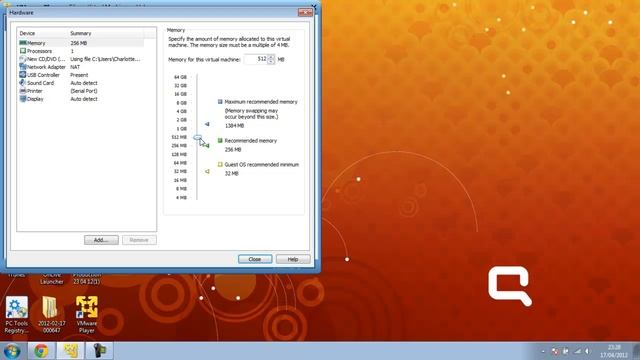The height and width of the screenshot is (360, 640).
Task: Click the guest OS minimum yellow marker
Action: coord(207,171)
